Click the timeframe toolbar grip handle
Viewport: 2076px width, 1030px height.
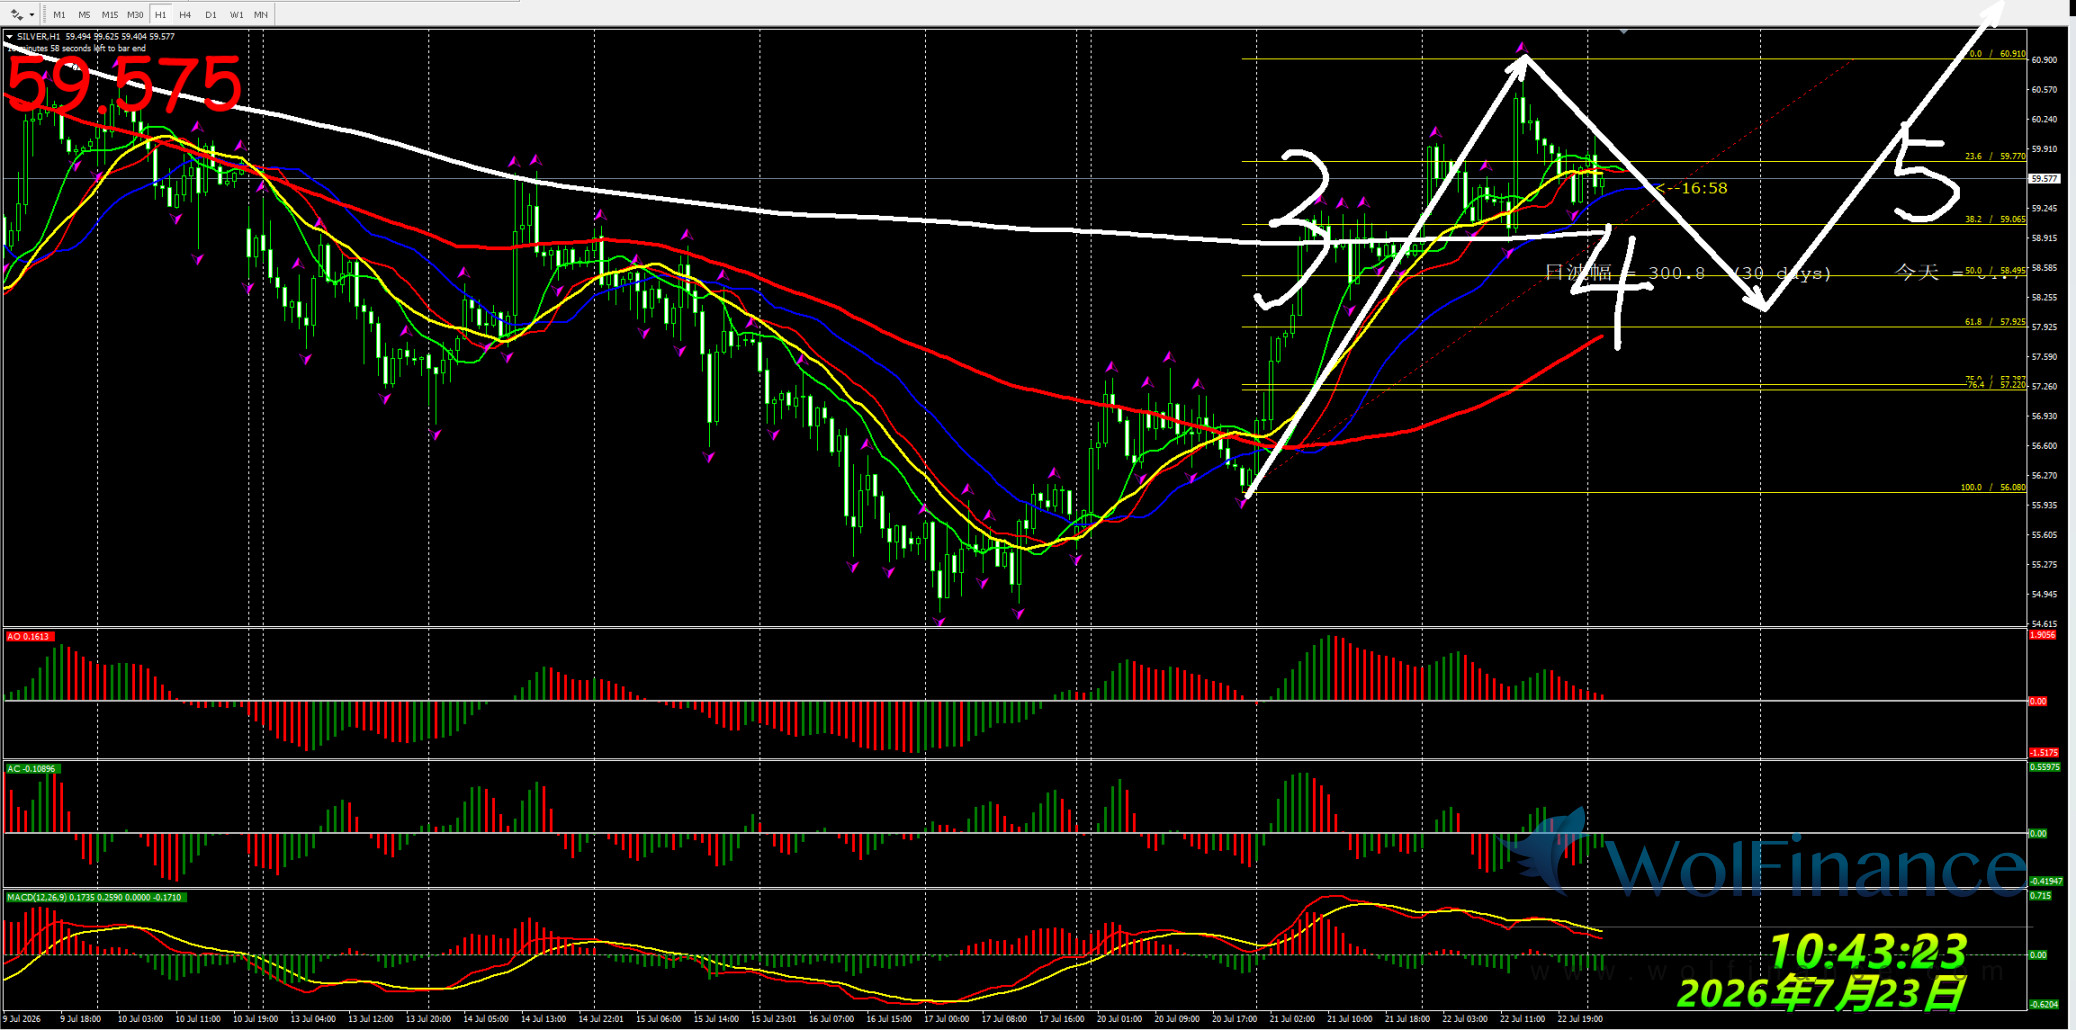[x=43, y=14]
